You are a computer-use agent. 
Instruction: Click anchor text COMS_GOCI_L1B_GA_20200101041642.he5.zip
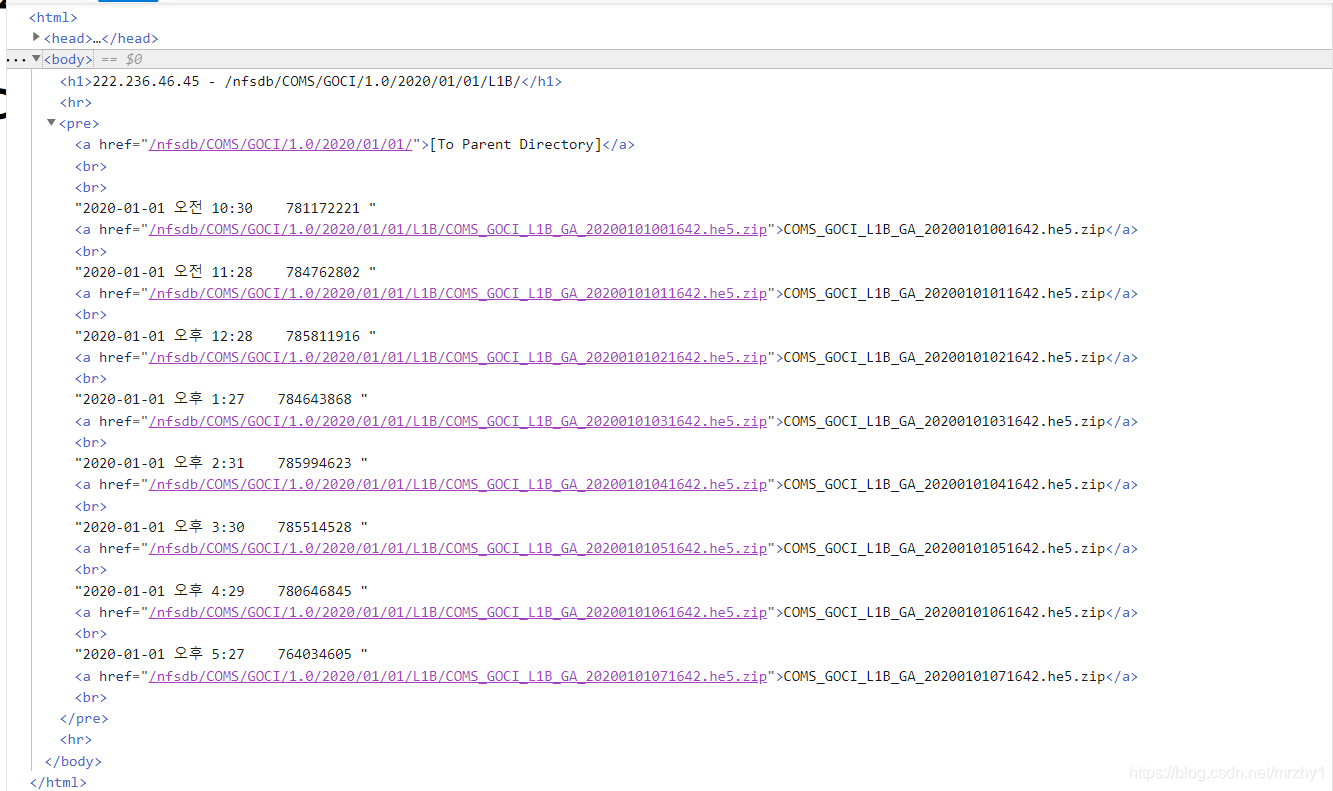944,485
